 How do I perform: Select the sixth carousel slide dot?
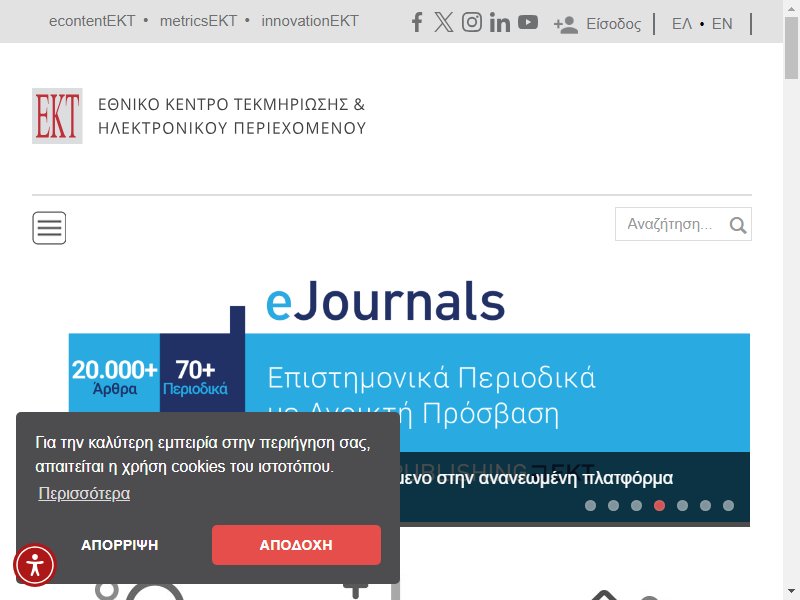tap(705, 505)
